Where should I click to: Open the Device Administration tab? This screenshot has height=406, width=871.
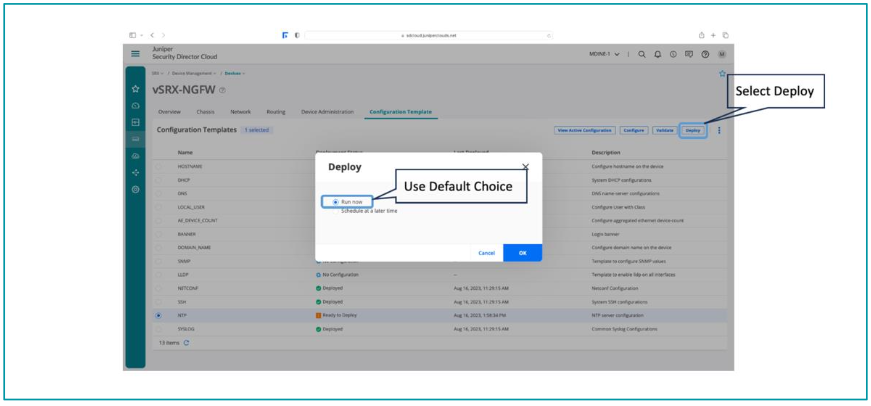pyautogui.click(x=327, y=112)
